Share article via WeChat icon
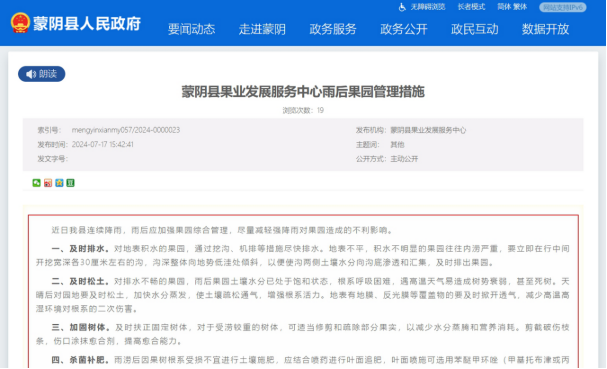 [x=36, y=183]
